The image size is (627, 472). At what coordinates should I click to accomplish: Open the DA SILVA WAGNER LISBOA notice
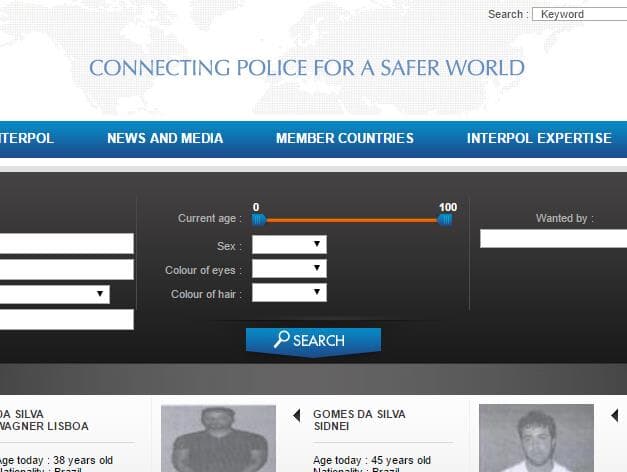coord(44,420)
